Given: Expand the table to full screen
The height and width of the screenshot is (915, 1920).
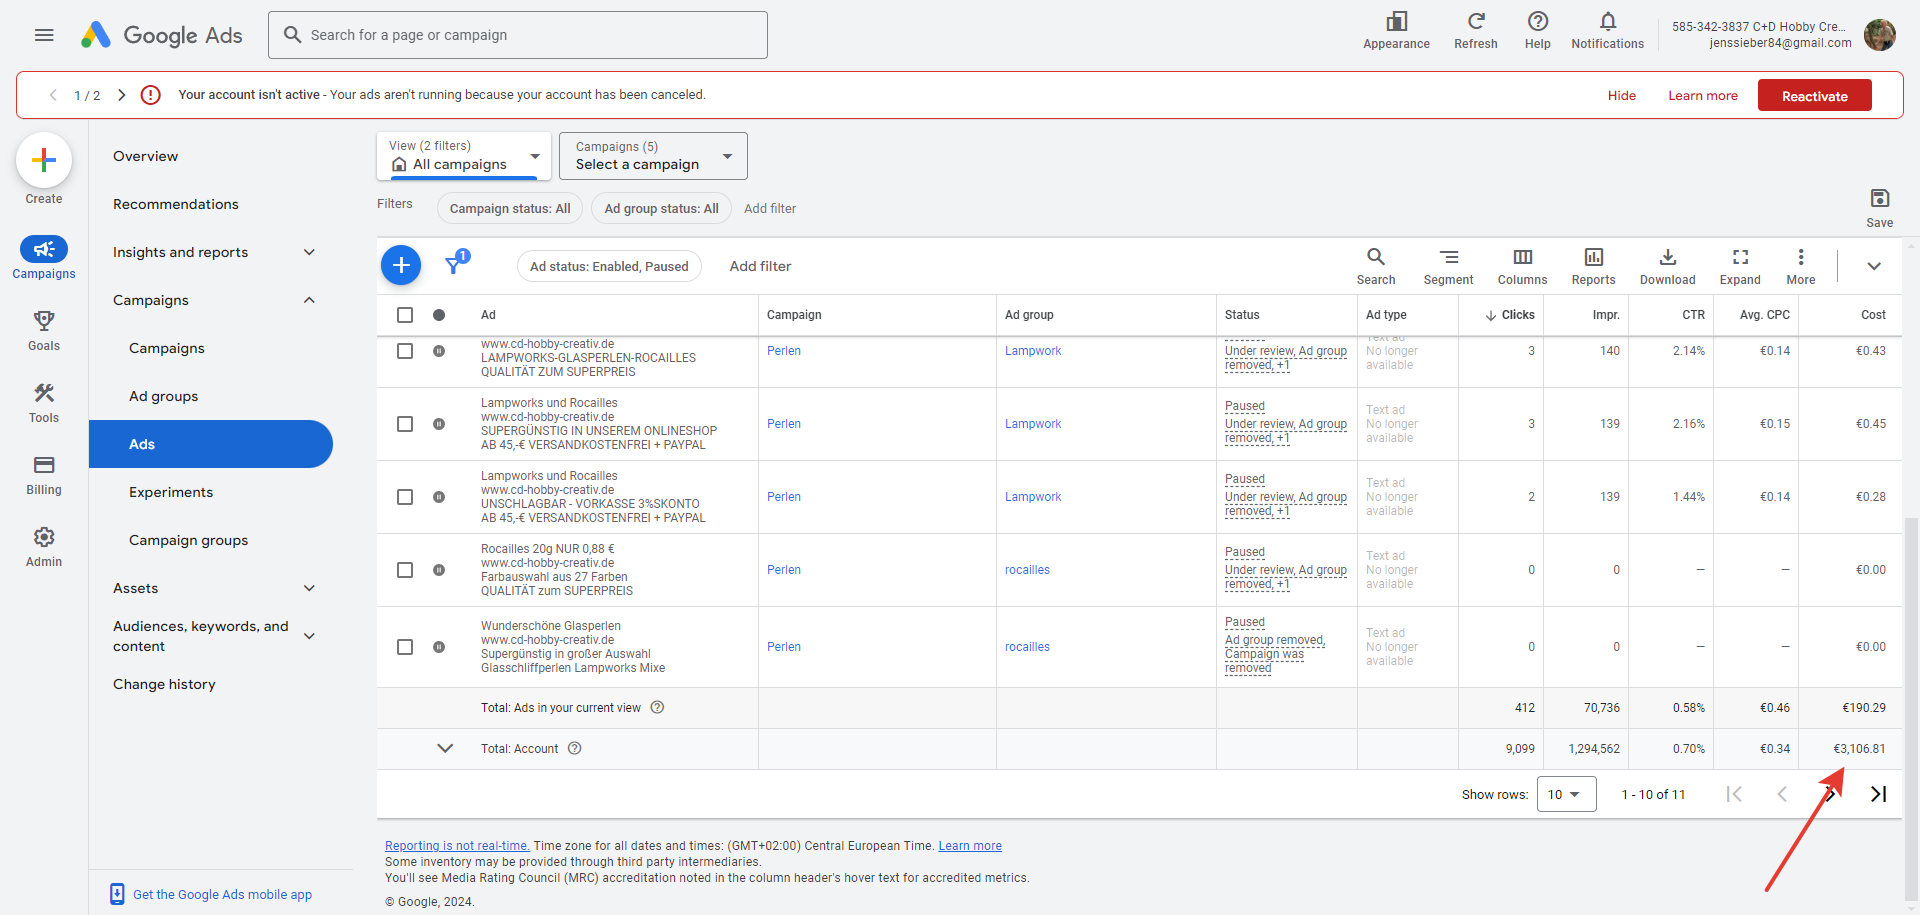Looking at the screenshot, I should pyautogui.click(x=1741, y=266).
